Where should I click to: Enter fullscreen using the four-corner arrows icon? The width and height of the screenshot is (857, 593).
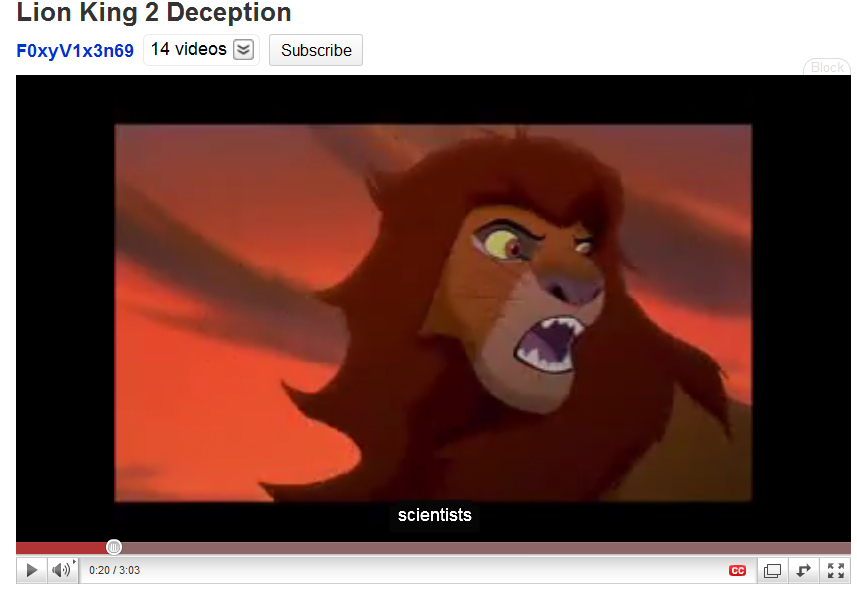pyautogui.click(x=836, y=571)
